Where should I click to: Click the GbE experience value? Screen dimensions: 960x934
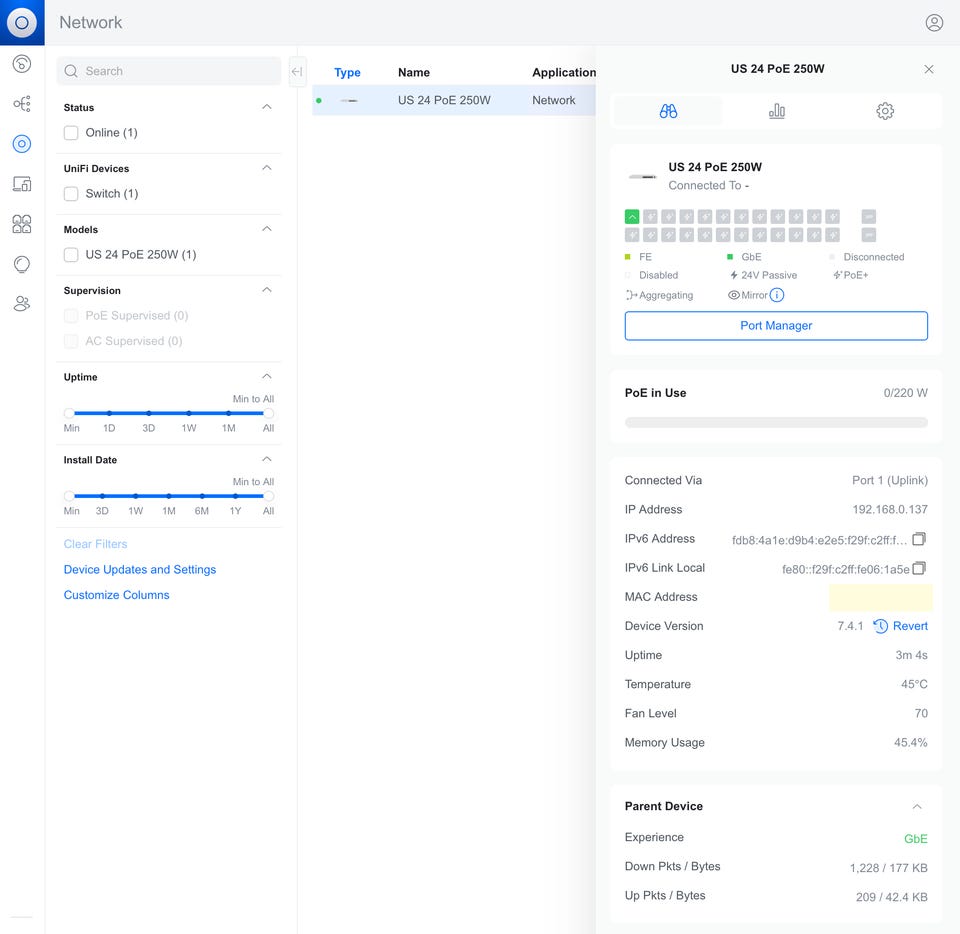pos(915,839)
